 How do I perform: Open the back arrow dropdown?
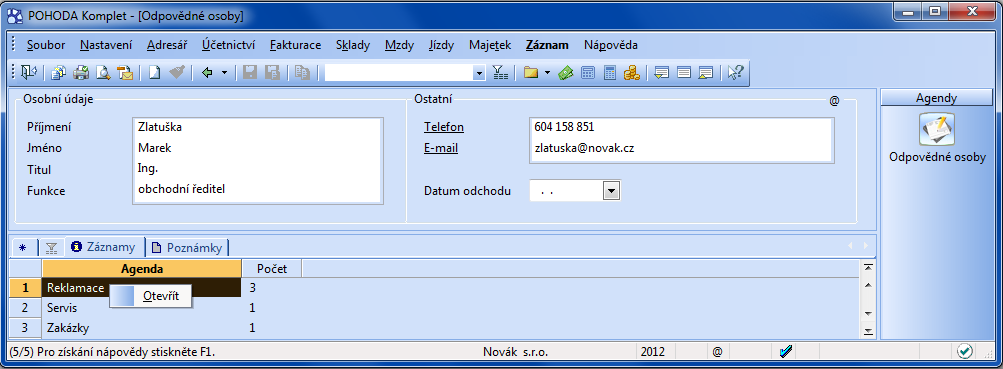coord(224,73)
